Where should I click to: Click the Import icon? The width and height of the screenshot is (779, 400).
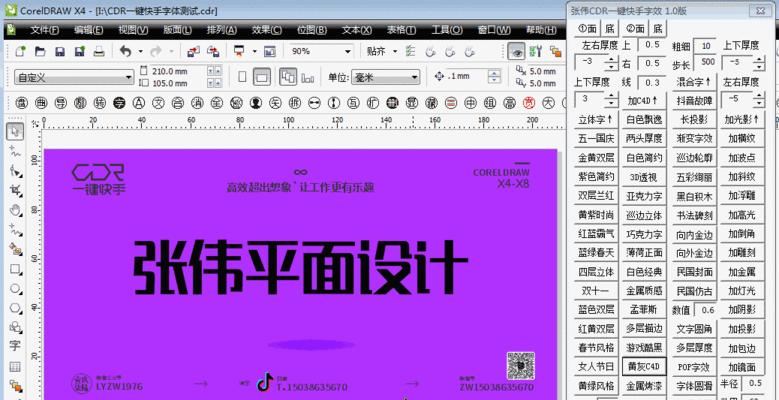[193, 51]
